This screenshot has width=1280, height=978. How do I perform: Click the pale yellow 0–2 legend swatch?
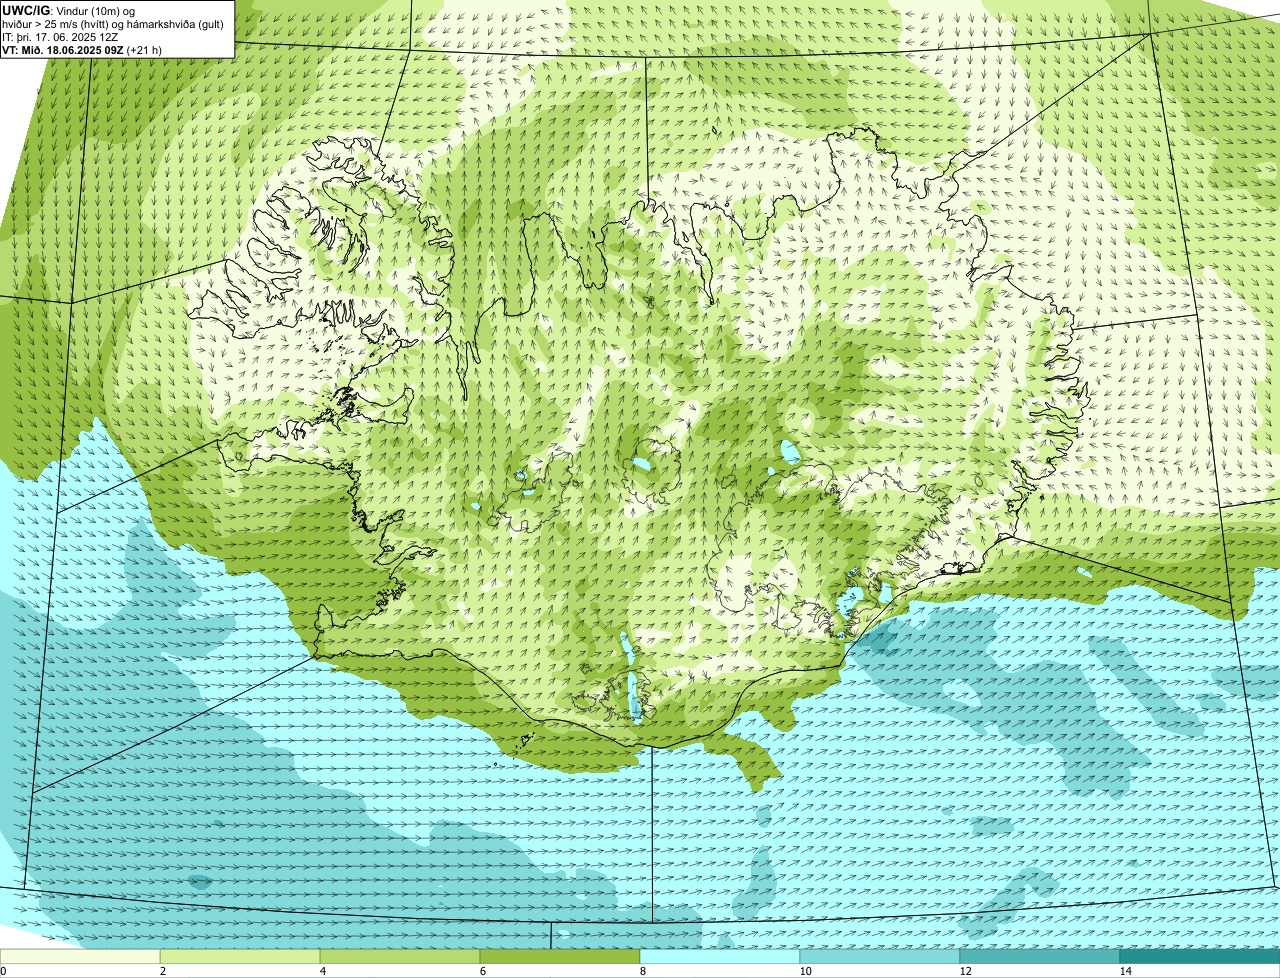80,957
